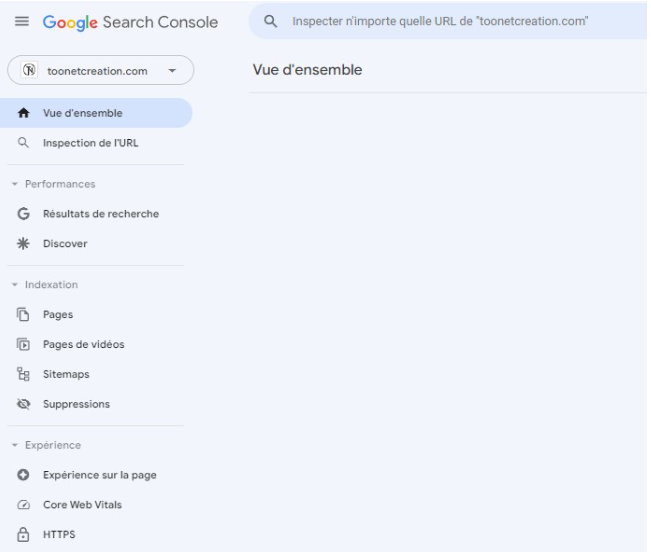Click the Core Web Vitals gauge icon

click(22, 504)
